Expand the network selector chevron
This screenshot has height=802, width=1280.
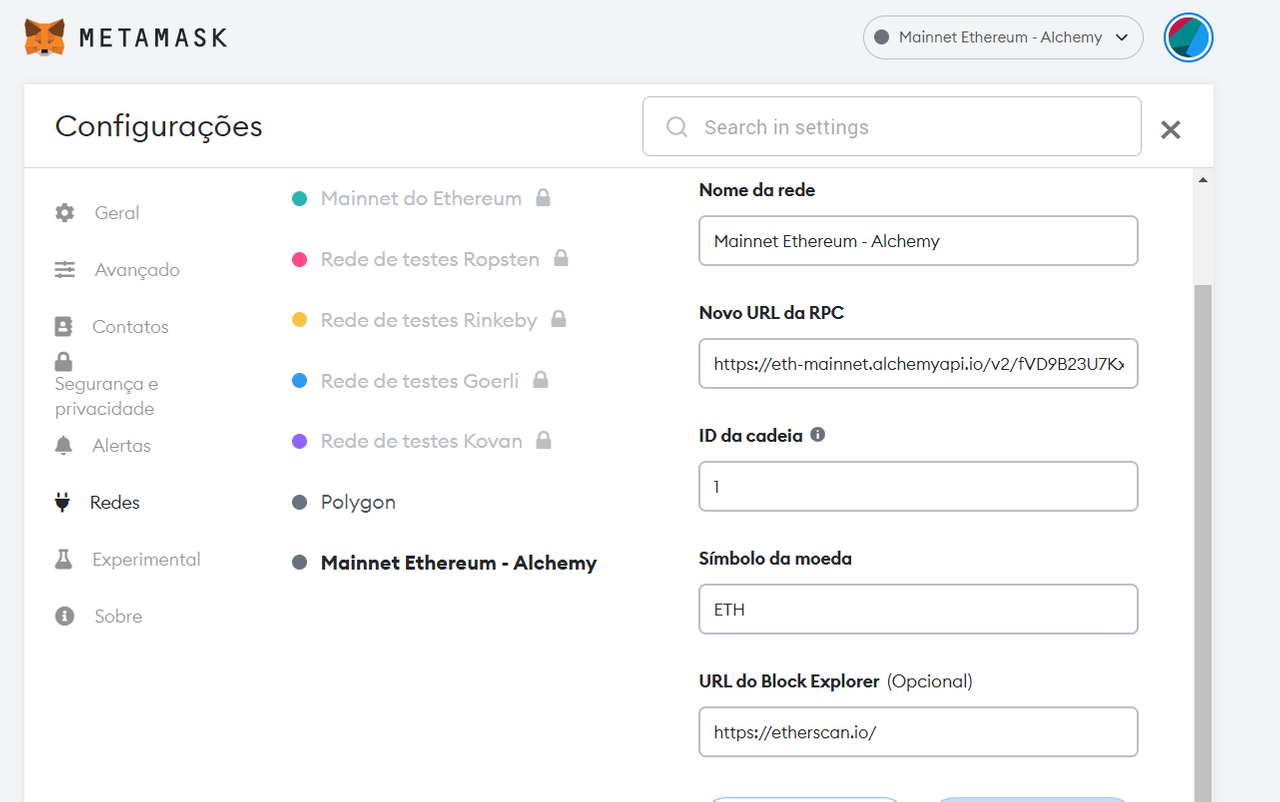pos(1122,36)
